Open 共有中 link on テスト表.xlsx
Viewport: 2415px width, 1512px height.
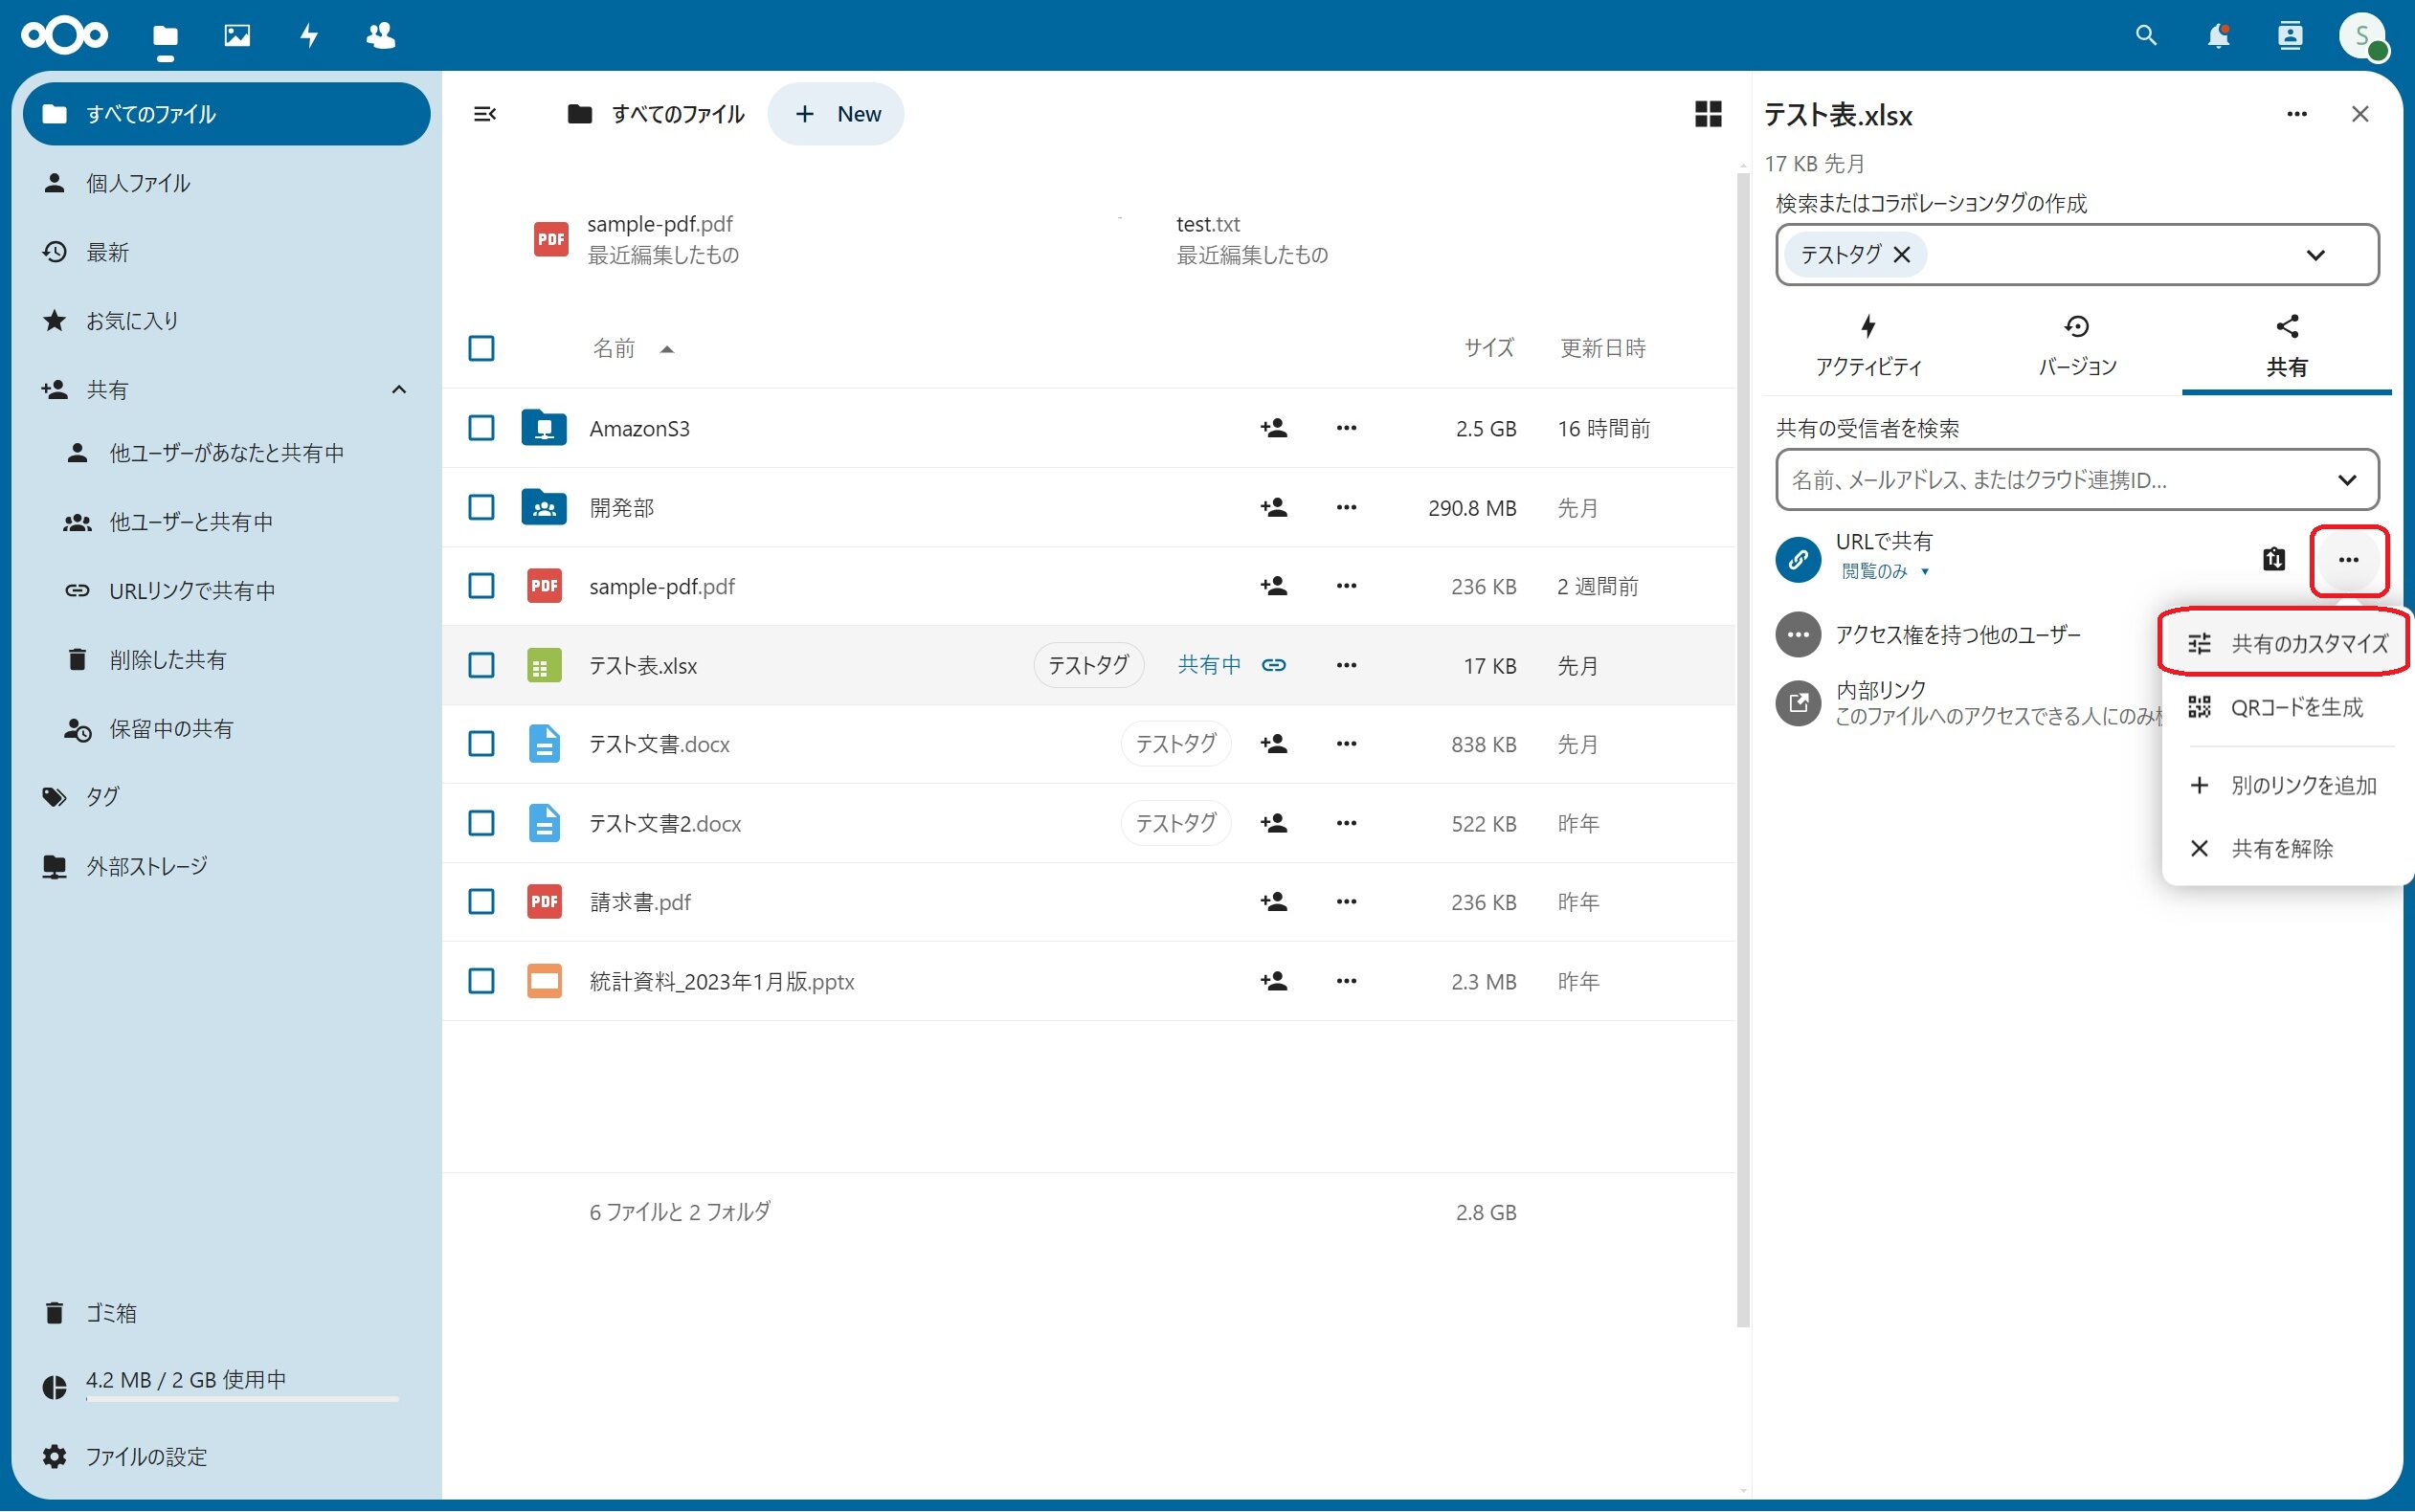click(1208, 664)
